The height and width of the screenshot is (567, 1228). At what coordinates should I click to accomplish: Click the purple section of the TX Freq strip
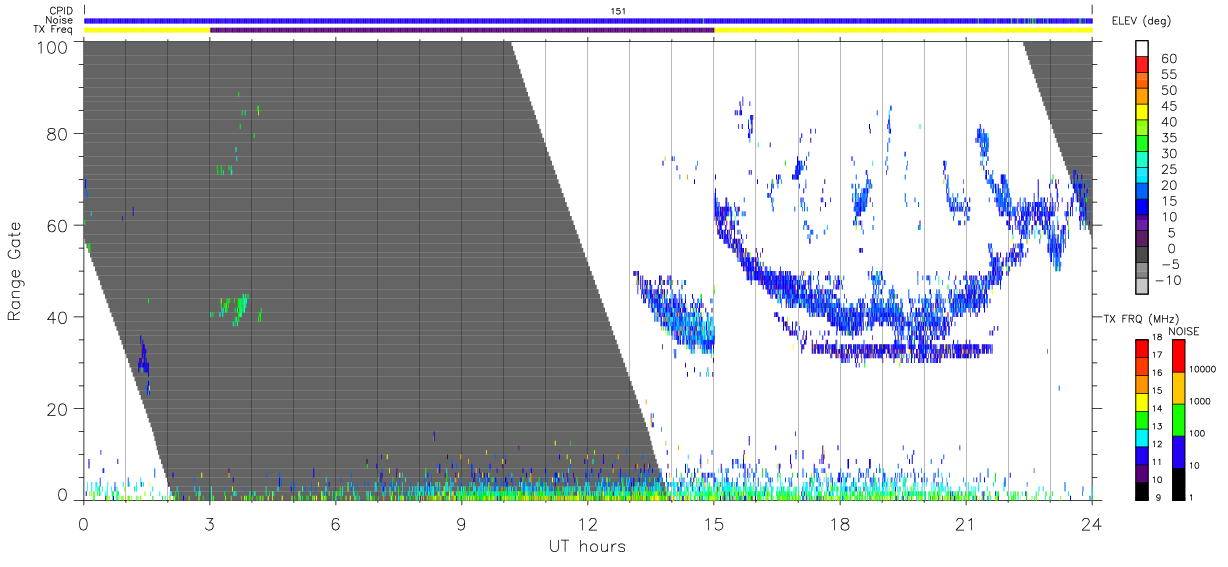(462, 30)
